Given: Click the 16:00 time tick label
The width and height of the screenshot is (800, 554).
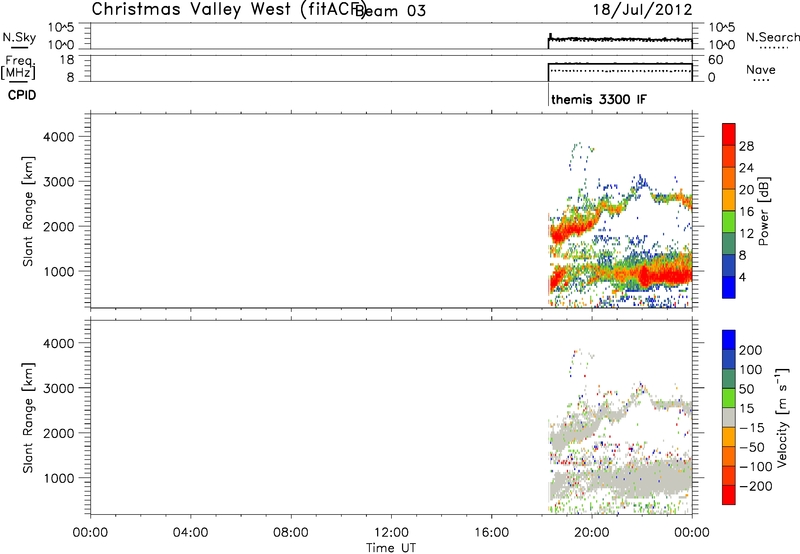Looking at the screenshot, I should click(491, 533).
